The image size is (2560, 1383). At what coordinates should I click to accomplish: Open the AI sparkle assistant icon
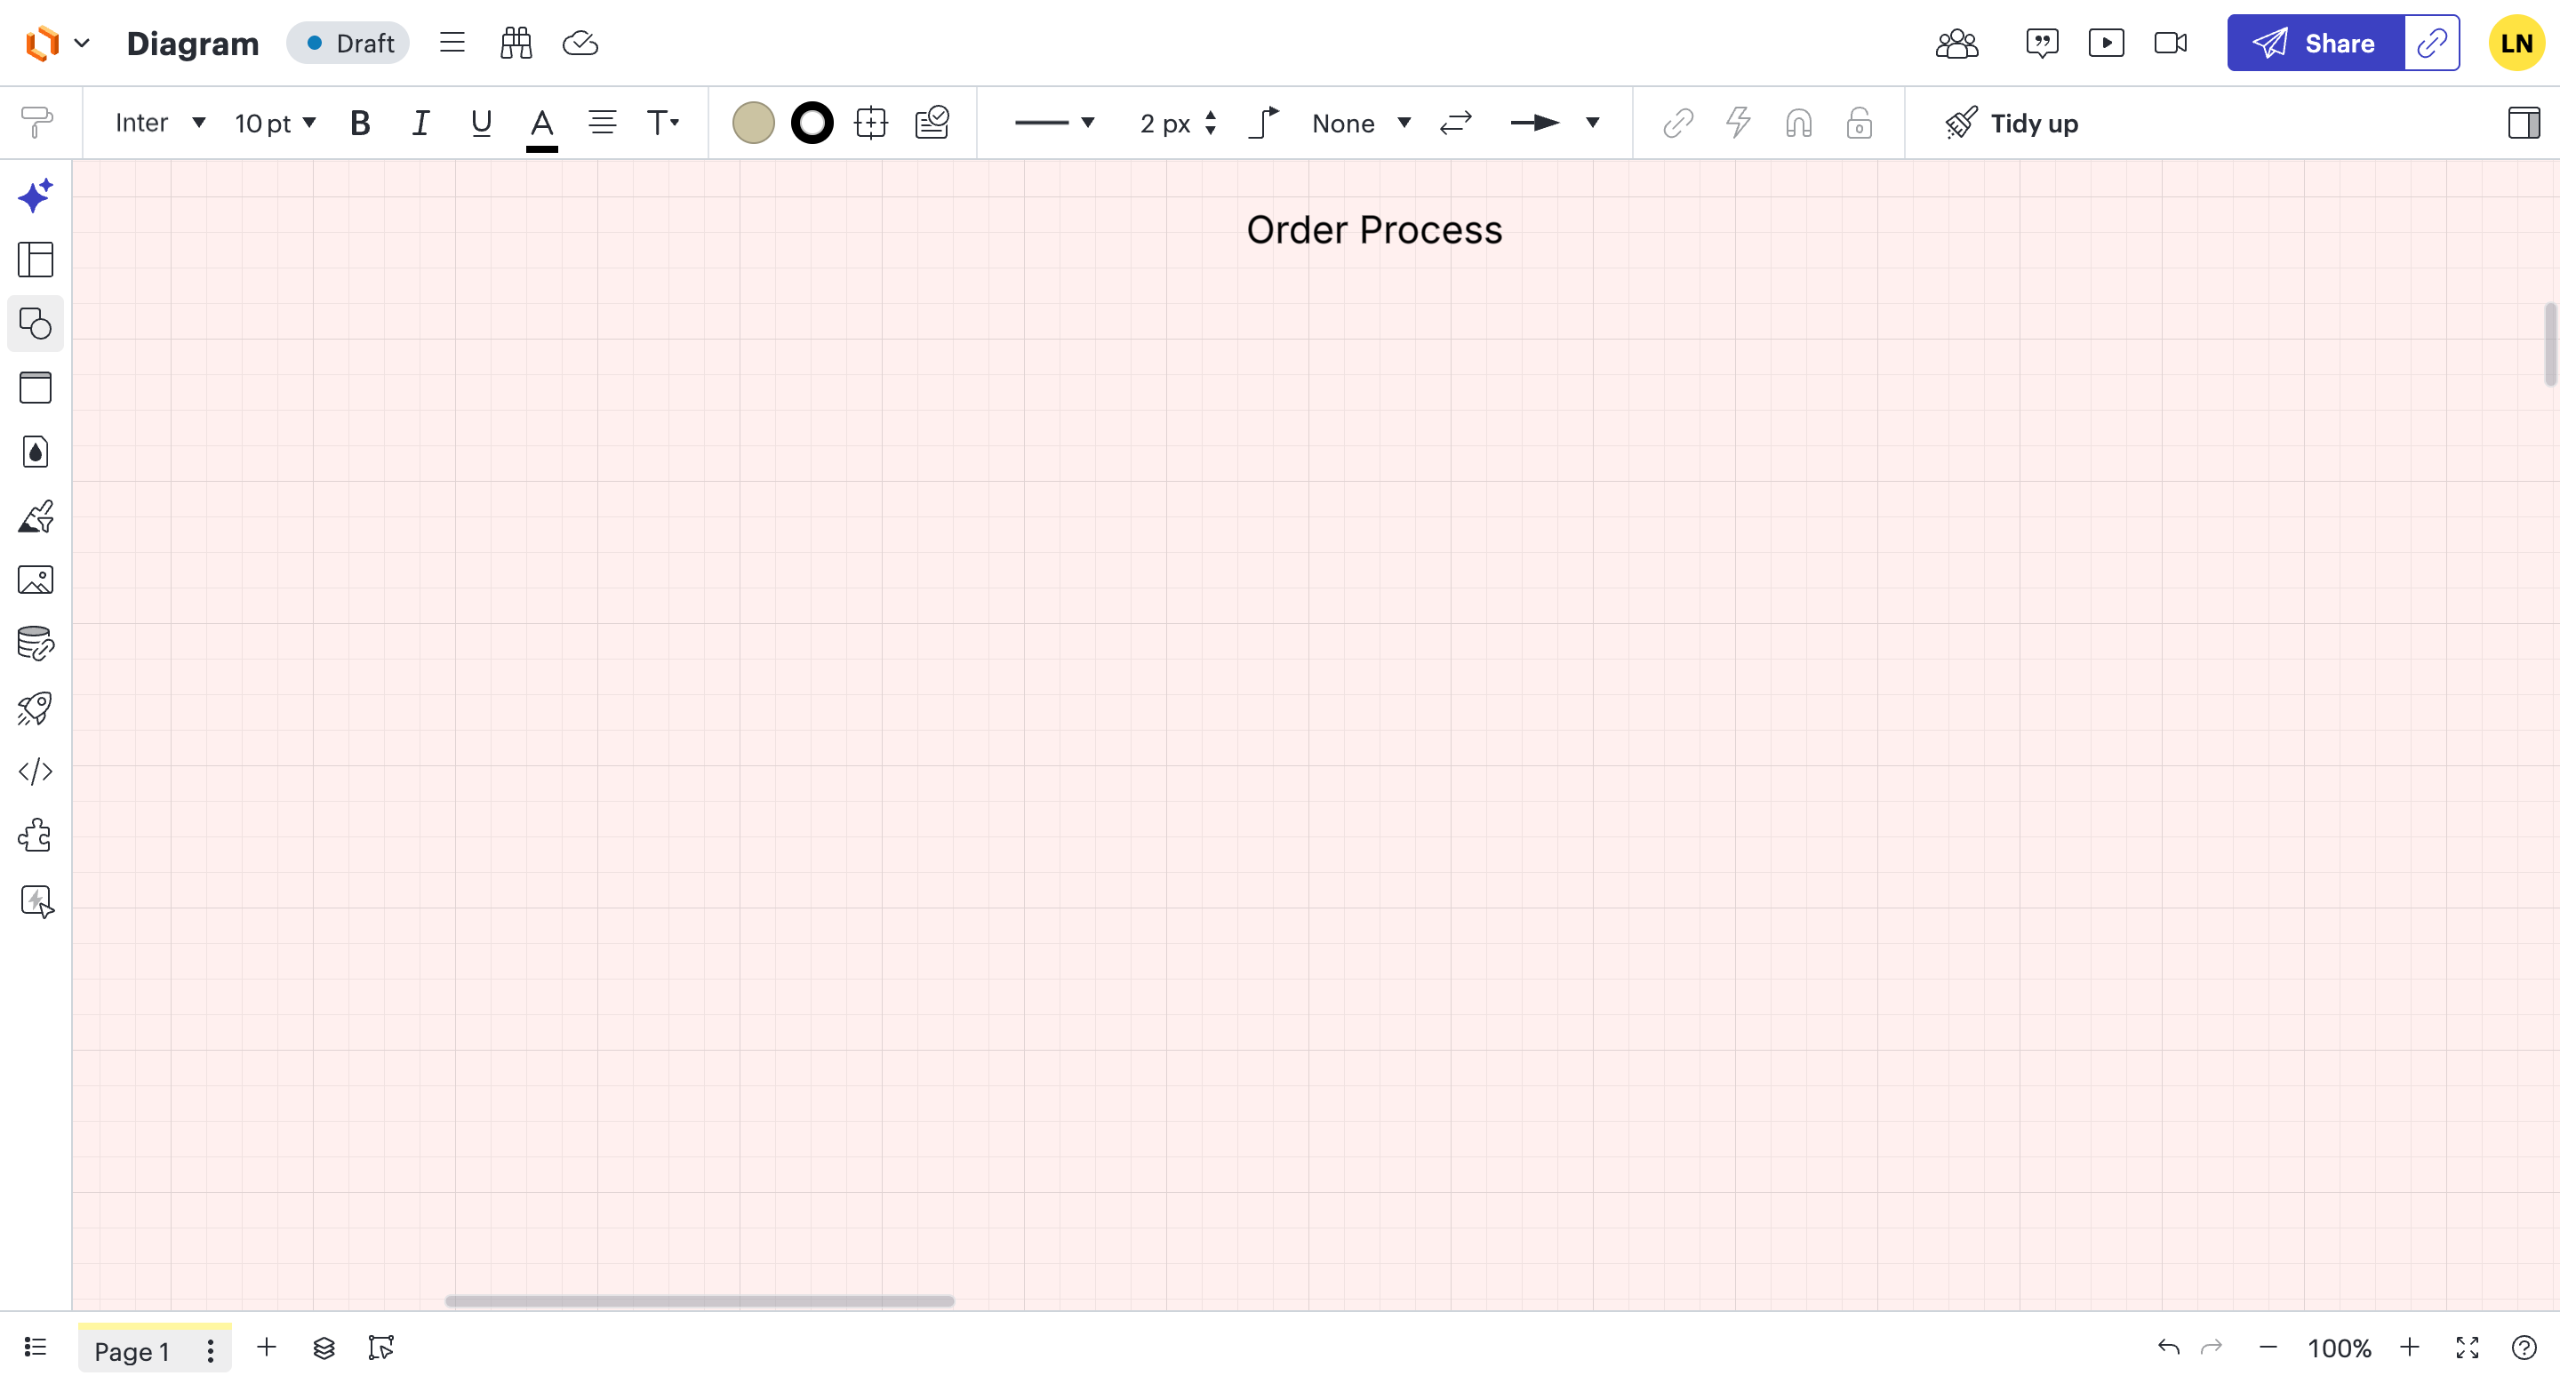(35, 196)
